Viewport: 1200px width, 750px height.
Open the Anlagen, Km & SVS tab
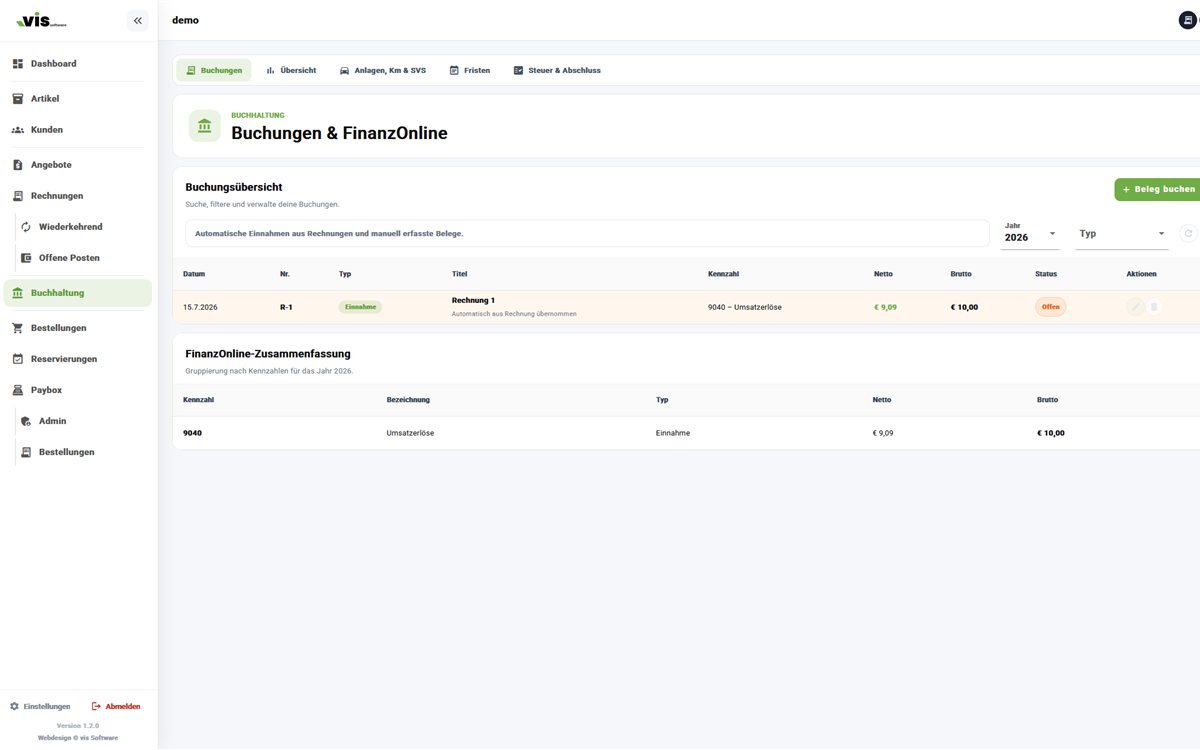(x=383, y=70)
